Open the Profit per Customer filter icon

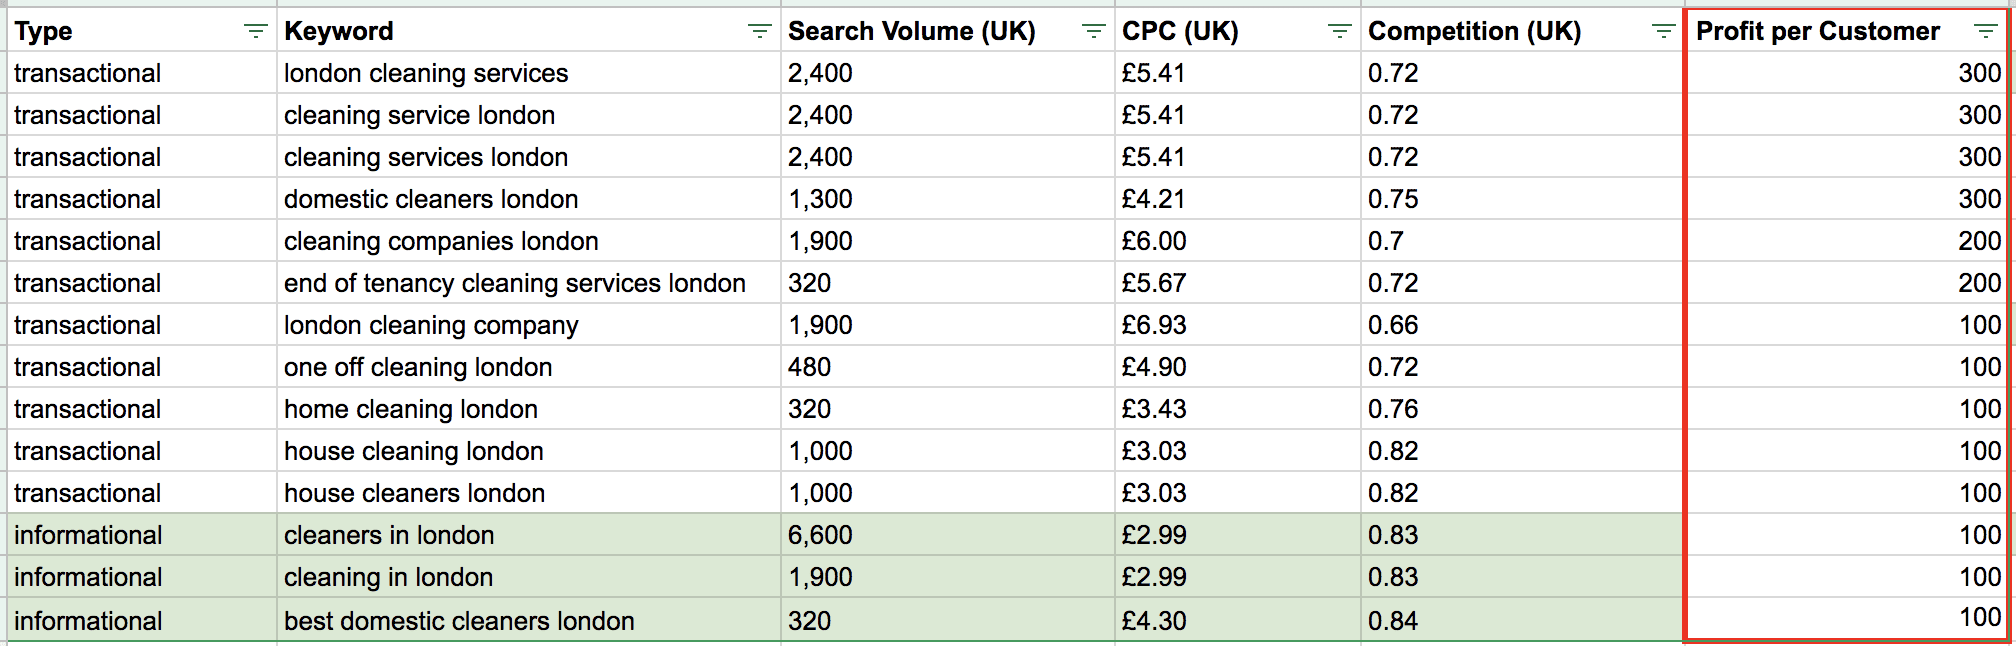tap(1986, 32)
